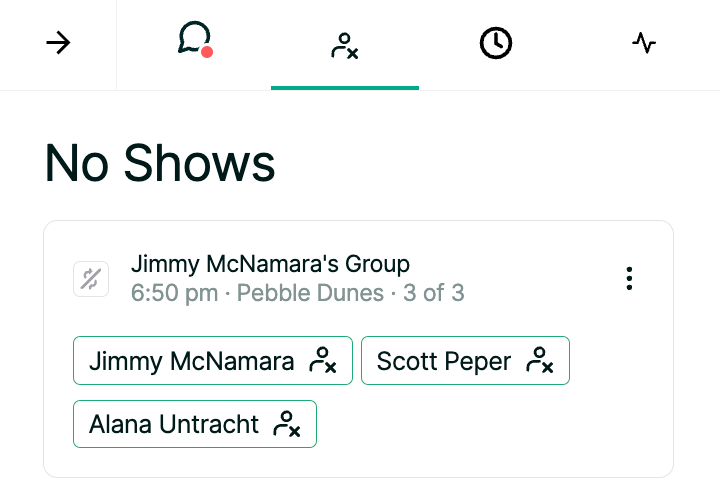Click the right arrow collapse panel icon
The image size is (720, 504).
59,44
